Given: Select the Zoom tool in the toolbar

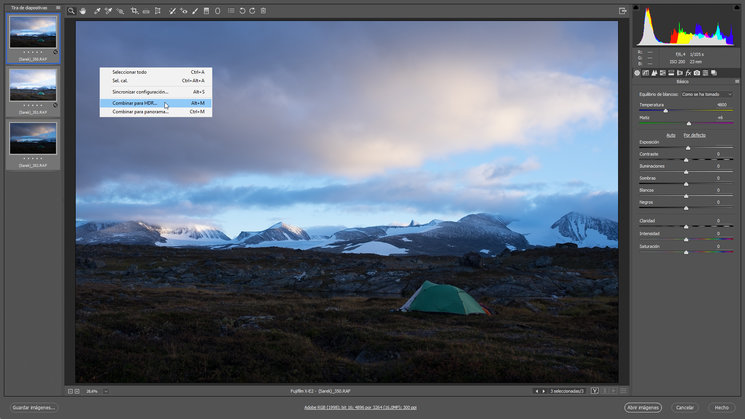Looking at the screenshot, I should click(x=72, y=11).
